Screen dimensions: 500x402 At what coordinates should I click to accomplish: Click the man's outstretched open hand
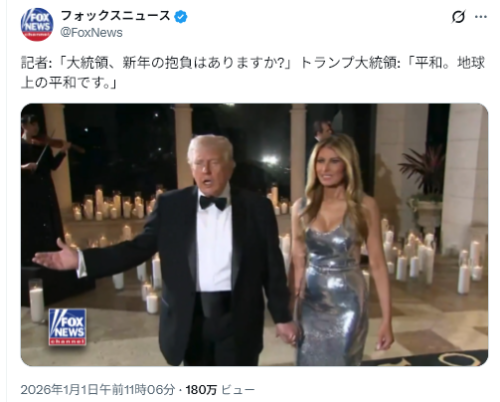pyautogui.click(x=55, y=255)
